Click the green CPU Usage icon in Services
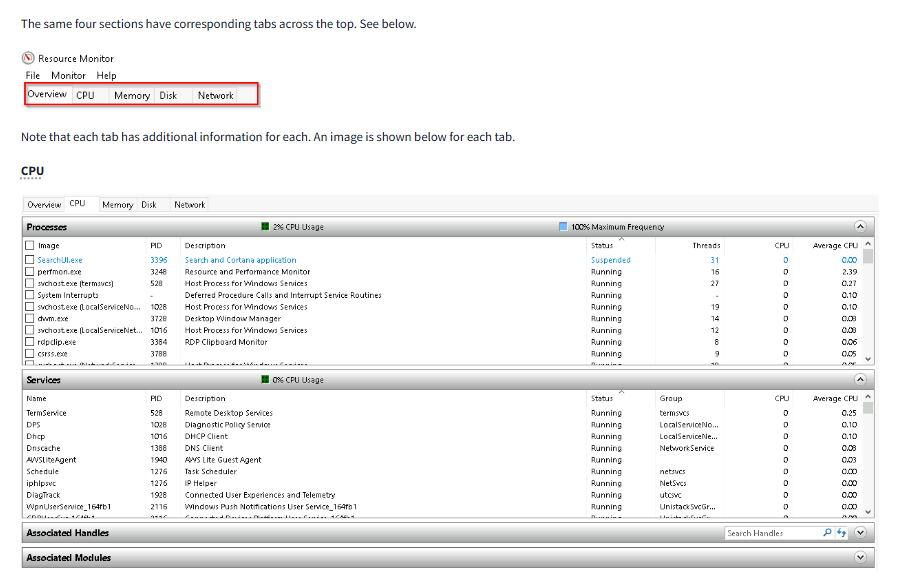The height and width of the screenshot is (584, 906). (x=265, y=380)
